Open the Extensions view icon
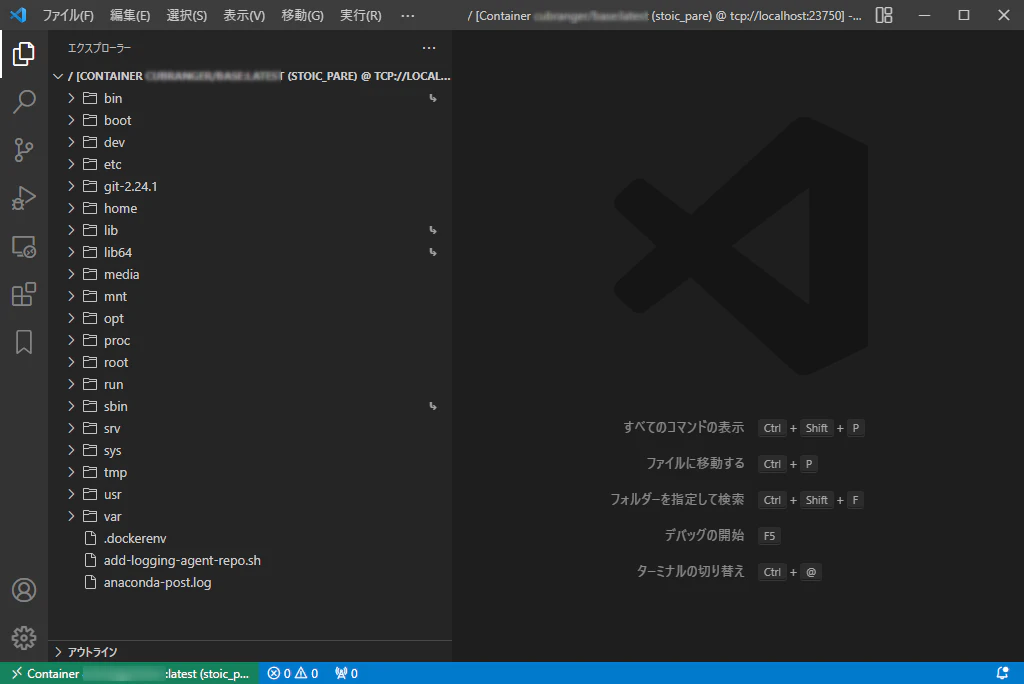The width and height of the screenshot is (1024, 684). coord(24,294)
